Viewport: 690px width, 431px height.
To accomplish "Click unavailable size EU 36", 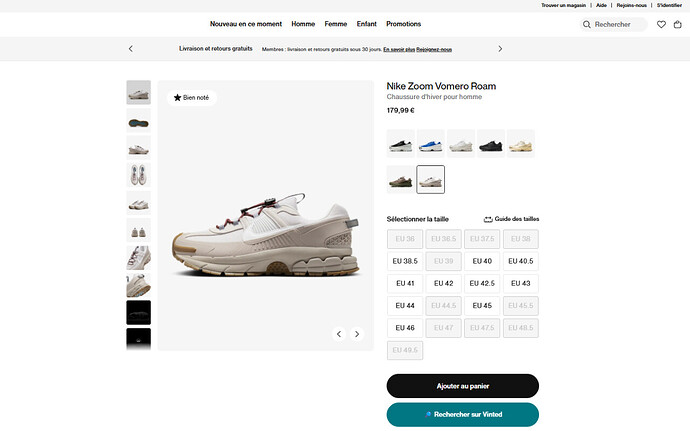I will 405,239.
